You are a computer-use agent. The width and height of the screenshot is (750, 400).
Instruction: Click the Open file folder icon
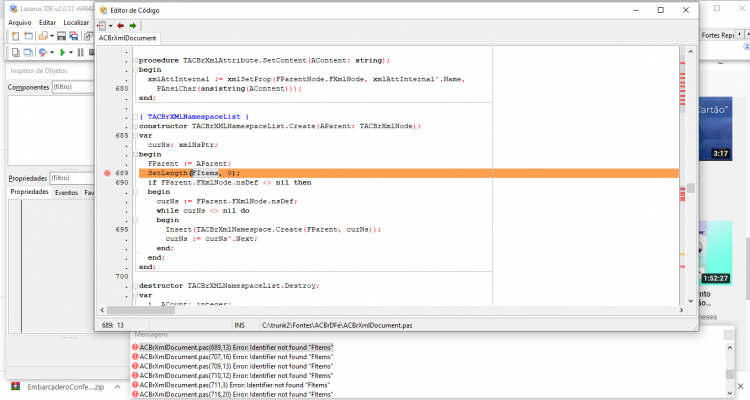point(43,36)
